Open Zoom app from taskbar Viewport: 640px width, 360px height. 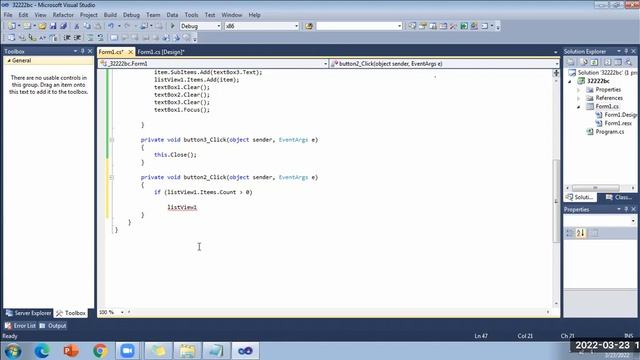128,351
